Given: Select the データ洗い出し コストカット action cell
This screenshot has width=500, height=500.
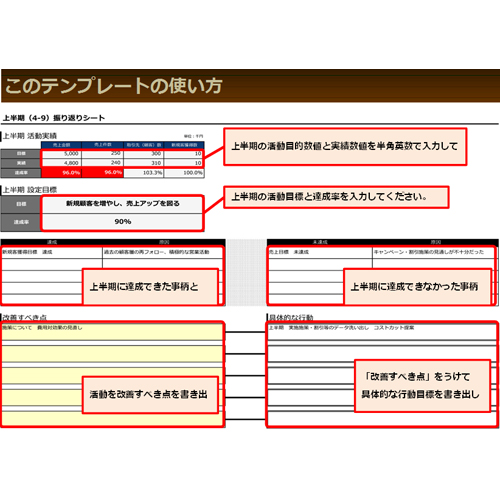Looking at the screenshot, I should click(x=382, y=331).
